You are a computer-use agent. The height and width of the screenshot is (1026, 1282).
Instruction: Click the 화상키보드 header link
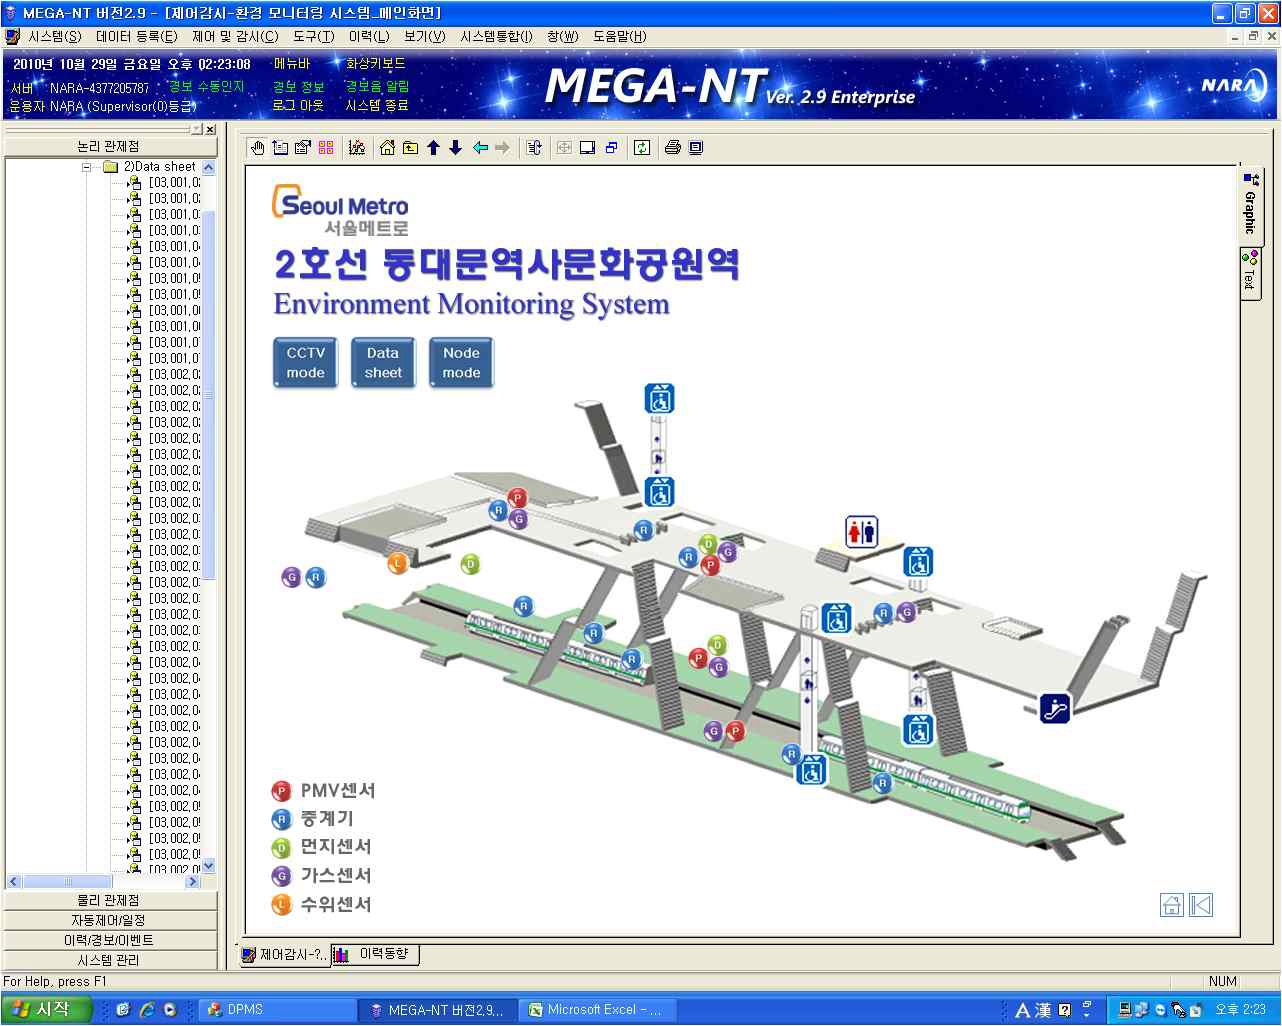(376, 64)
